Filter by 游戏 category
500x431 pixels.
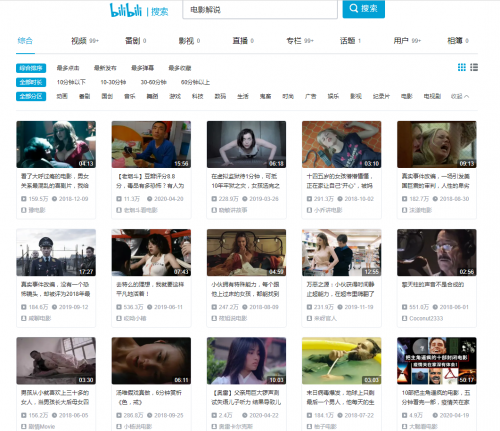[x=175, y=96]
